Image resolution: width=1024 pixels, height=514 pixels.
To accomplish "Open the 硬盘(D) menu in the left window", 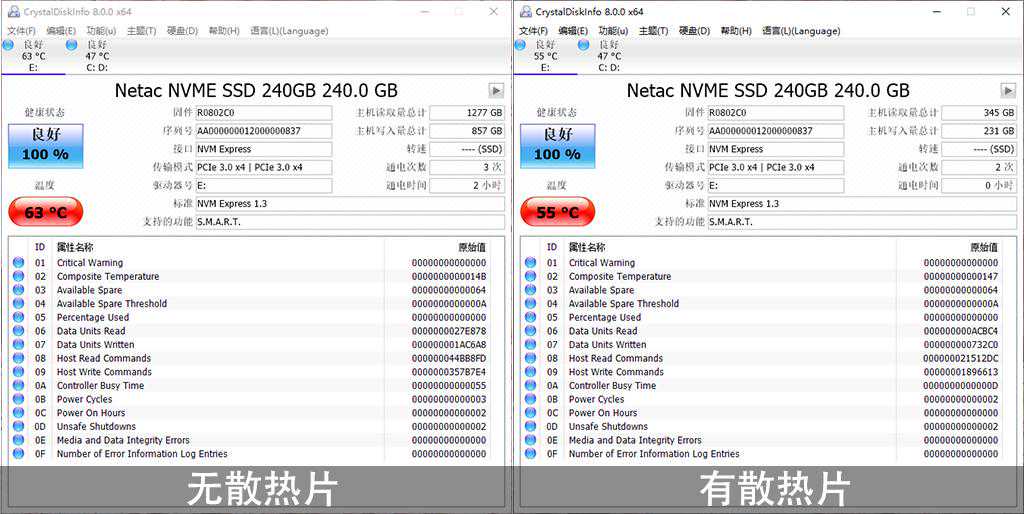I will point(182,31).
